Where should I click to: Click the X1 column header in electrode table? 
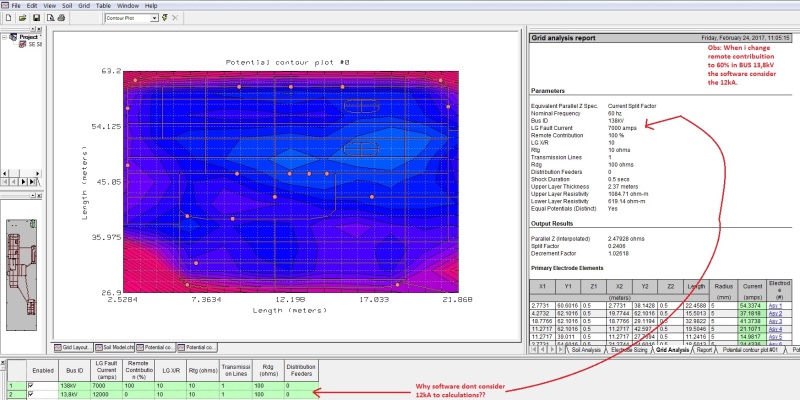point(542,287)
